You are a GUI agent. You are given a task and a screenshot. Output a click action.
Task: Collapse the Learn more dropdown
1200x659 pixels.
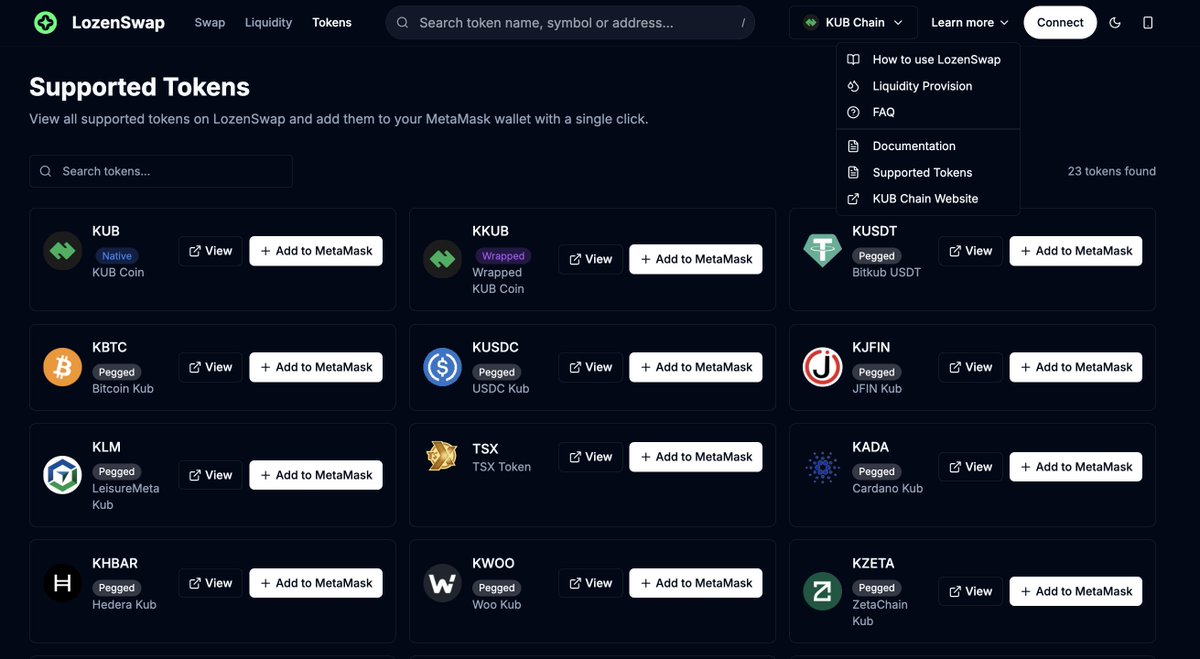(x=969, y=22)
